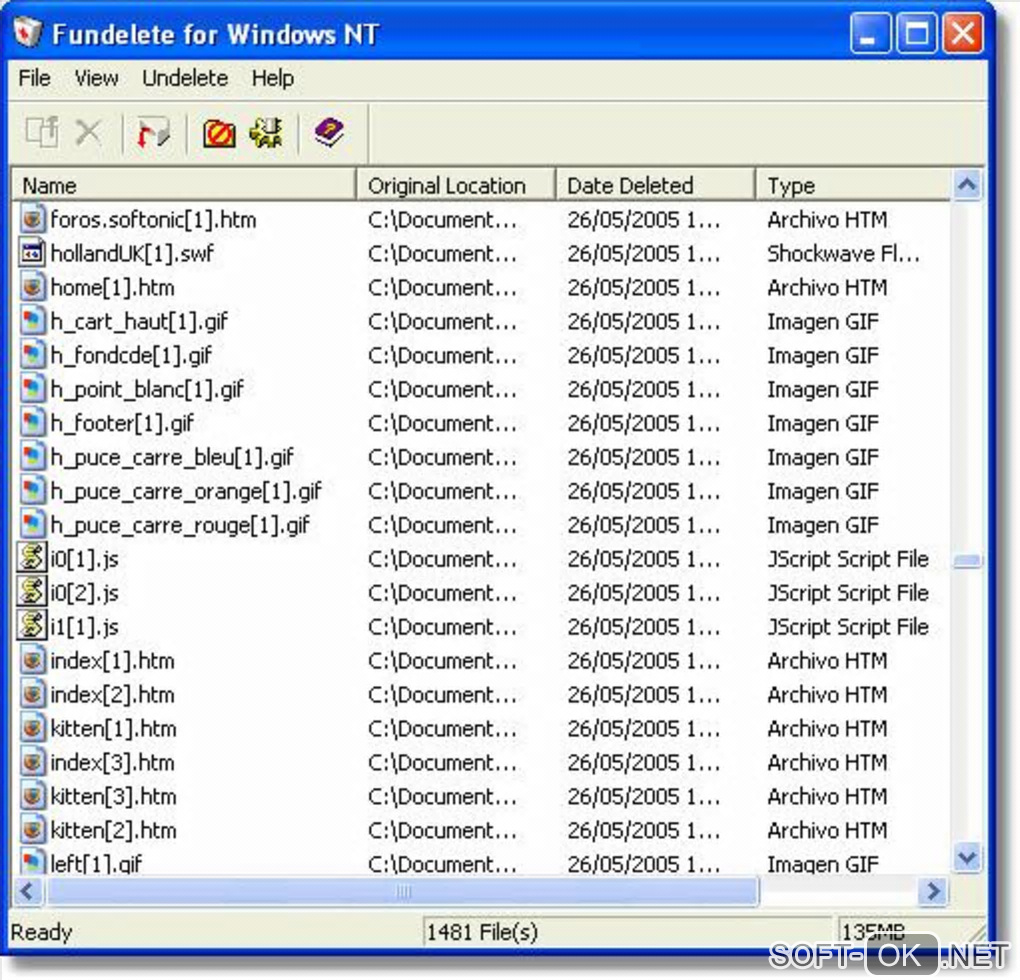Open help via the purple book icon
Viewport: 1020px width, 980px height.
pyautogui.click(x=329, y=133)
